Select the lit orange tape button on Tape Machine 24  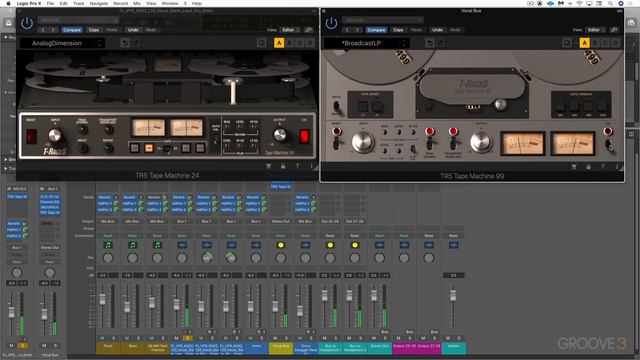tap(149, 148)
